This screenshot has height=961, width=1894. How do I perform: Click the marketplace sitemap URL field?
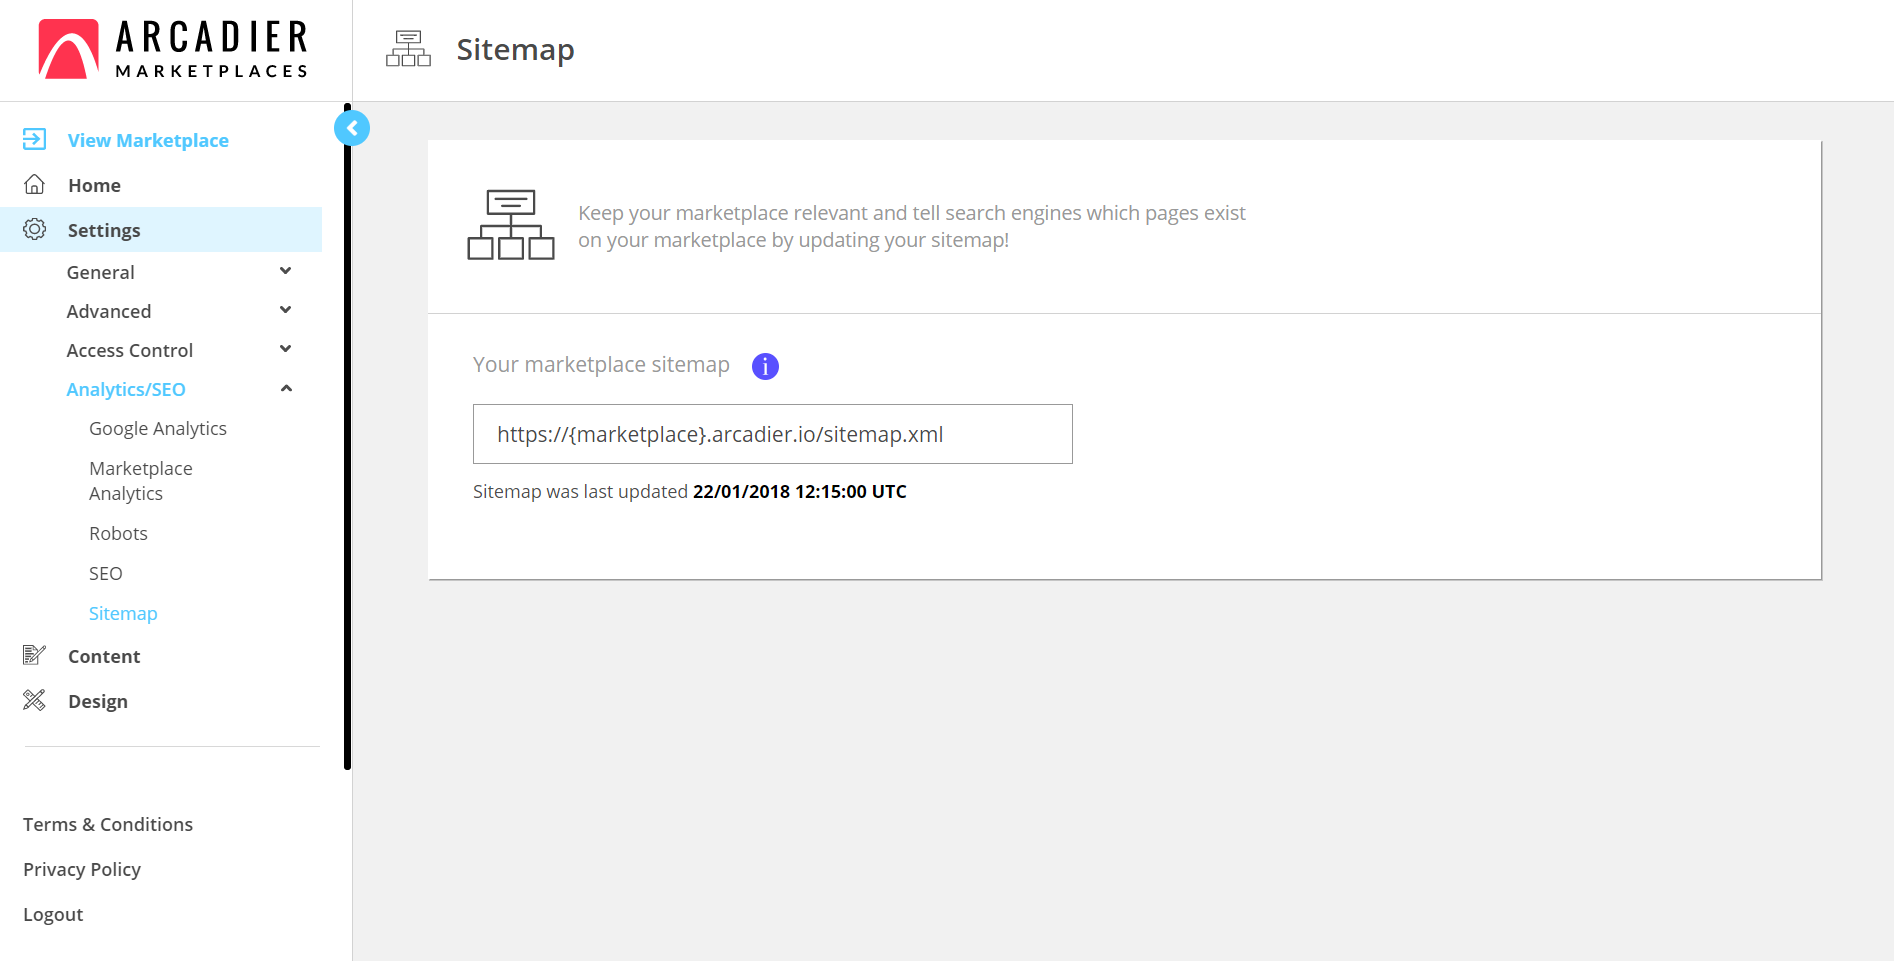tap(772, 434)
